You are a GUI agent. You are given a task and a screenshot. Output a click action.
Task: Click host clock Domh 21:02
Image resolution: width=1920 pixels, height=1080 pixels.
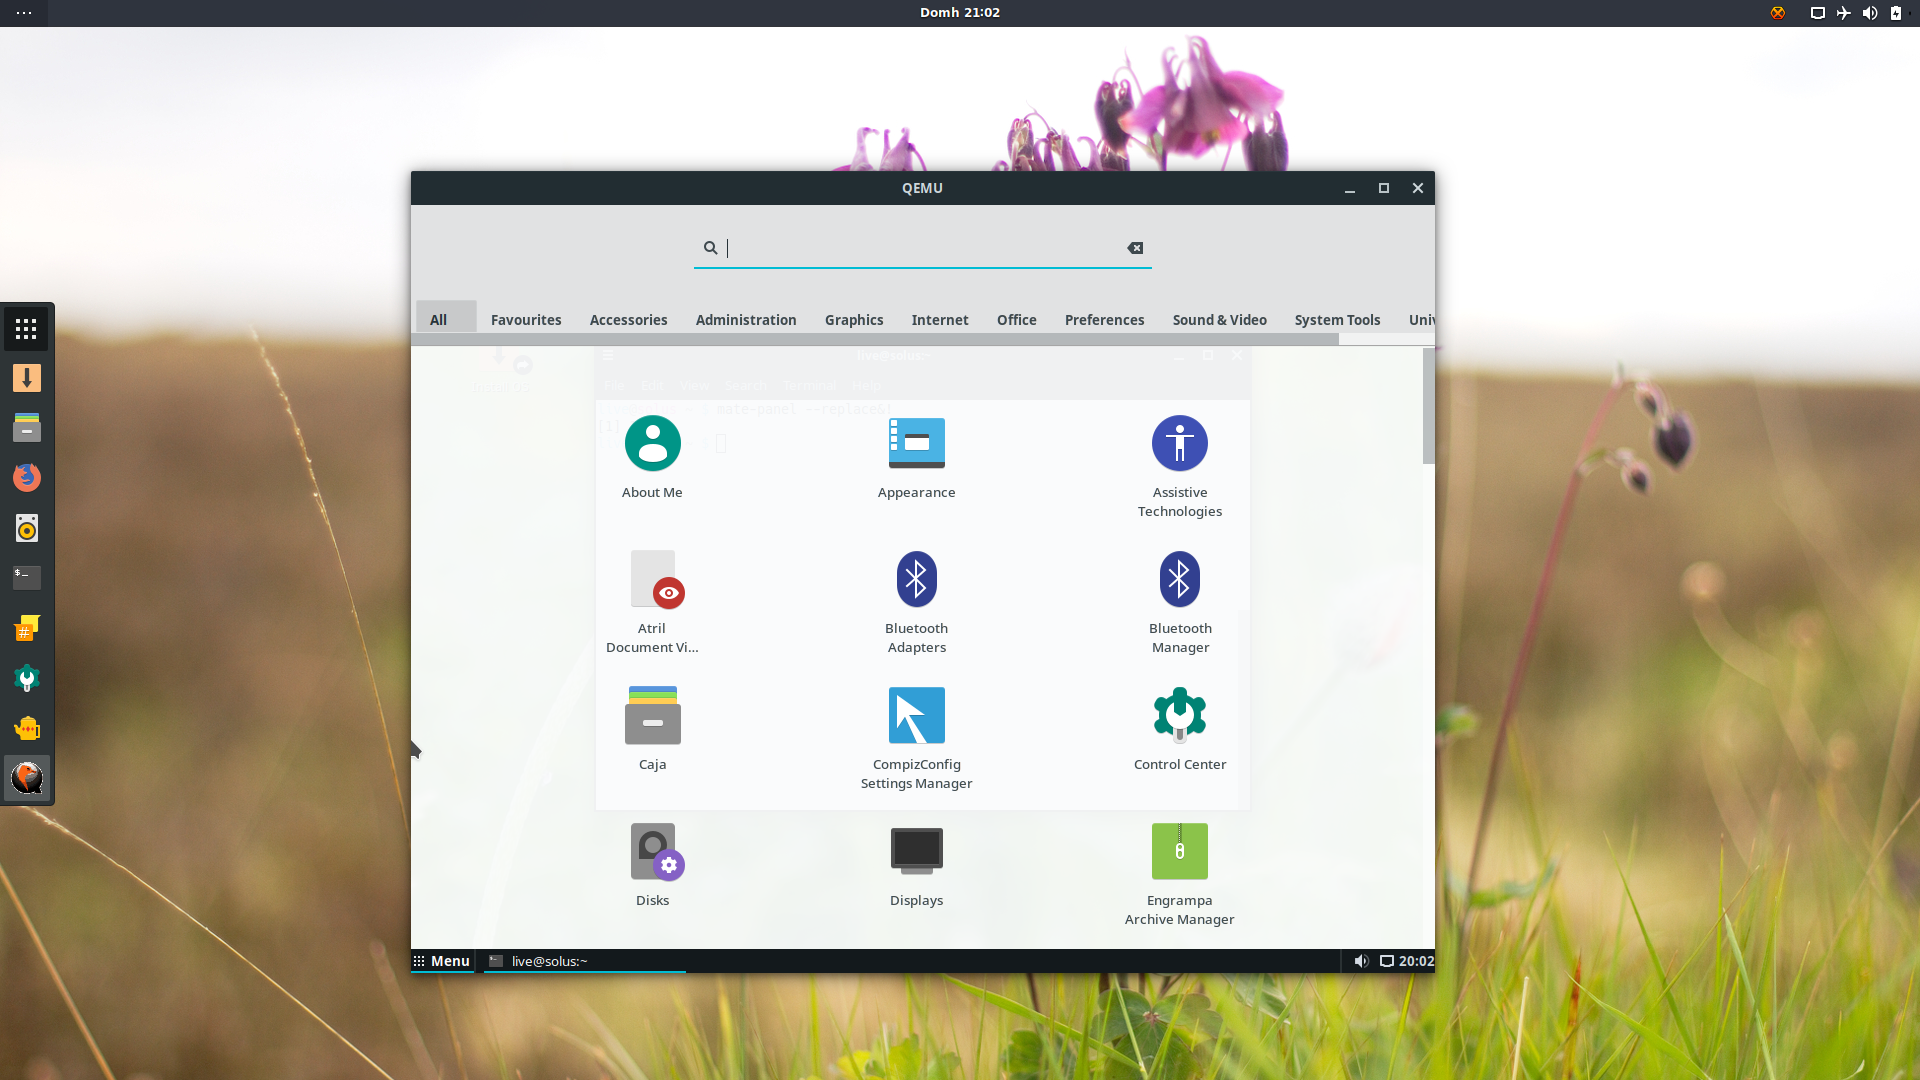pos(960,13)
